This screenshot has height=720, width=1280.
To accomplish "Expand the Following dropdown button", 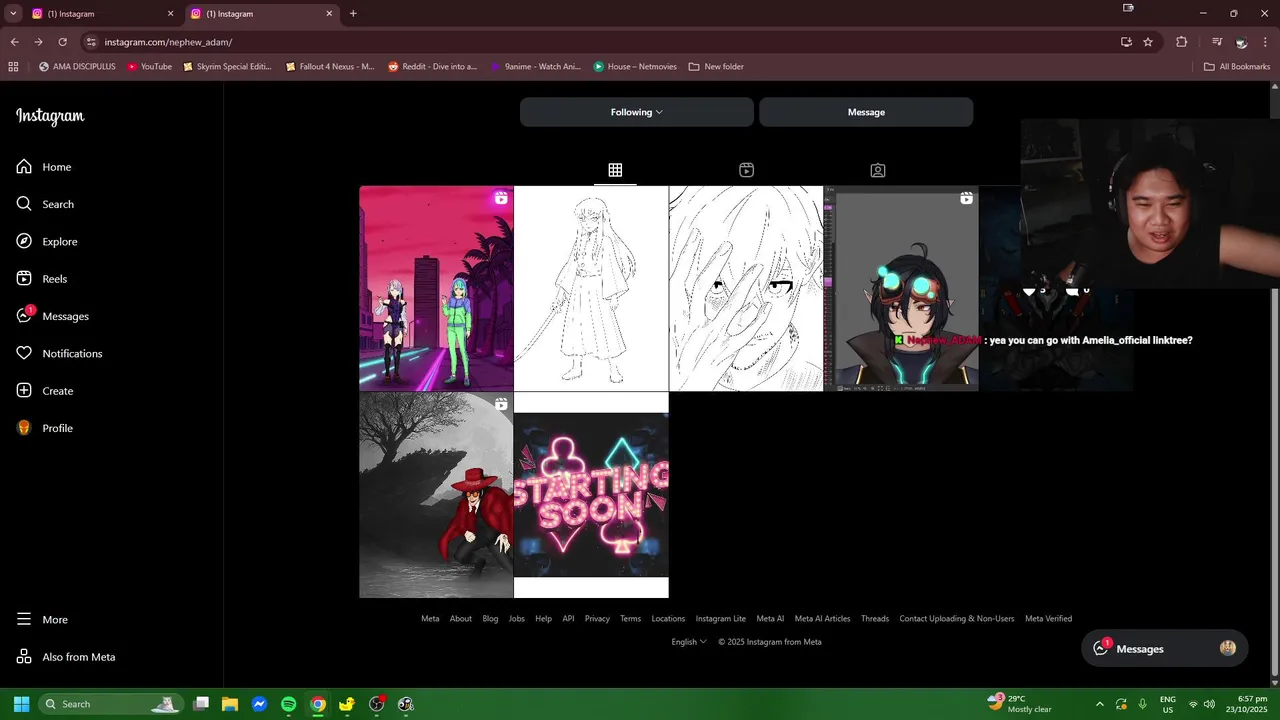I will tap(637, 112).
